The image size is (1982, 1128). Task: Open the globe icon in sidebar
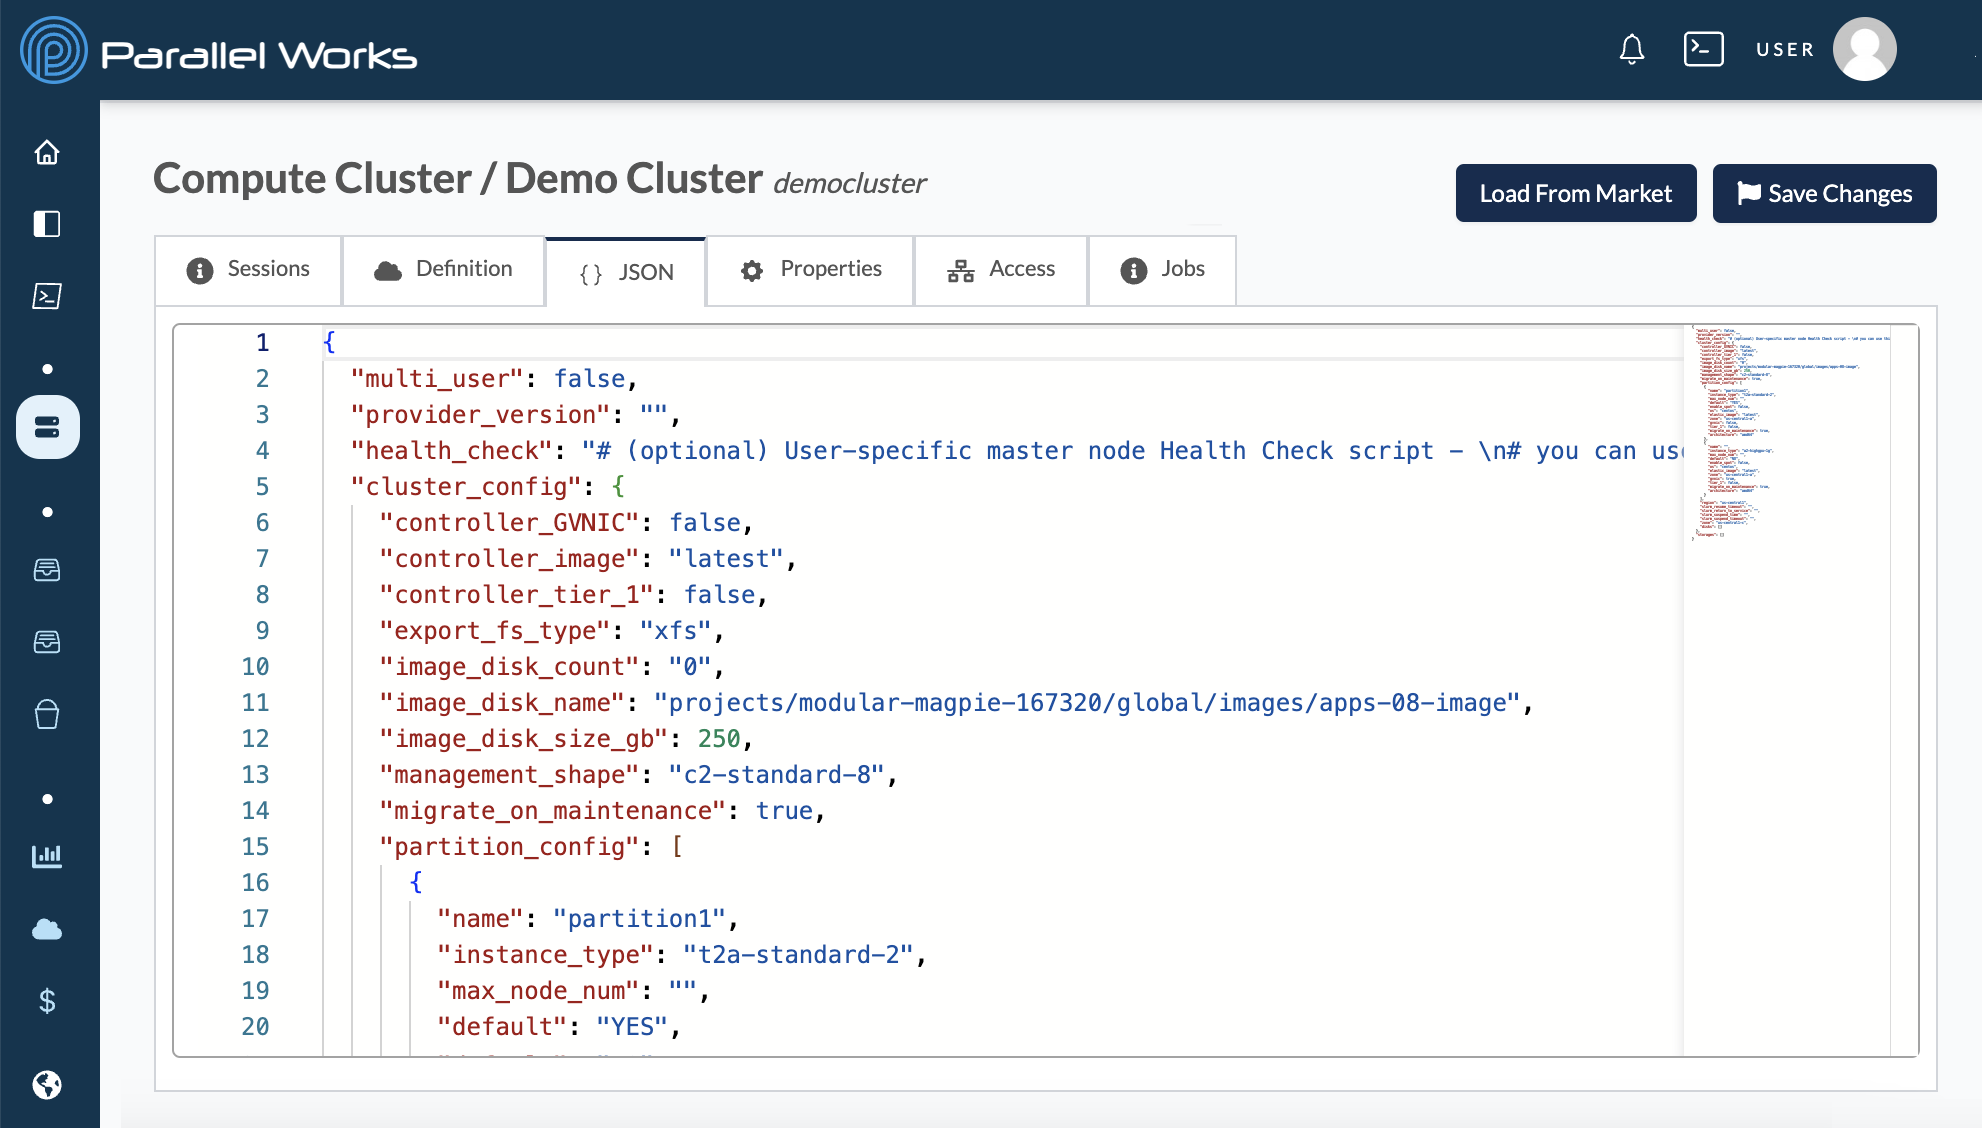click(47, 1085)
